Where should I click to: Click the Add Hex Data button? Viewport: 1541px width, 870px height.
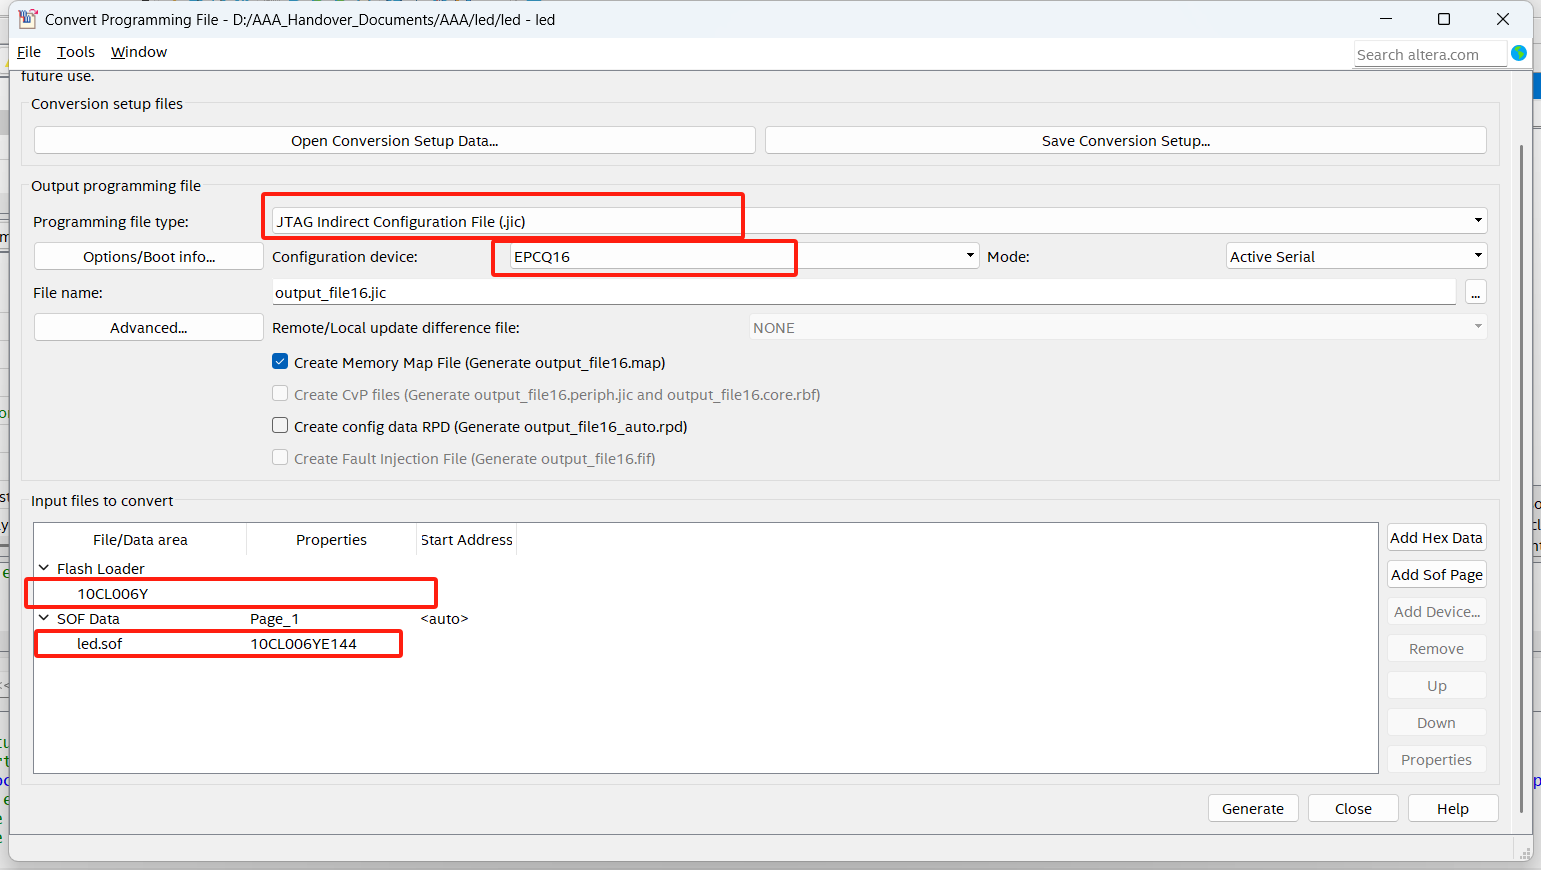pyautogui.click(x=1436, y=537)
